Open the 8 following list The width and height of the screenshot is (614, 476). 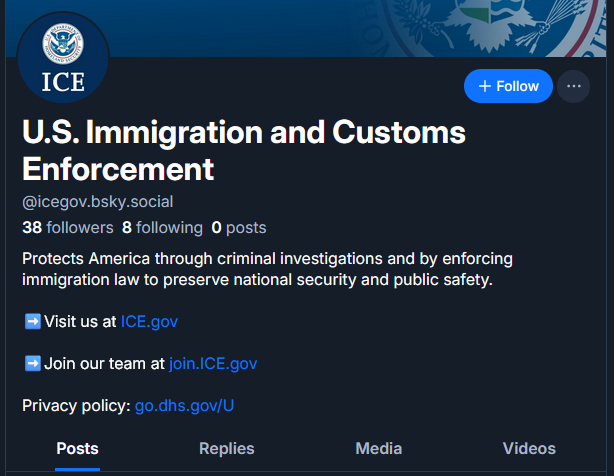click(162, 227)
